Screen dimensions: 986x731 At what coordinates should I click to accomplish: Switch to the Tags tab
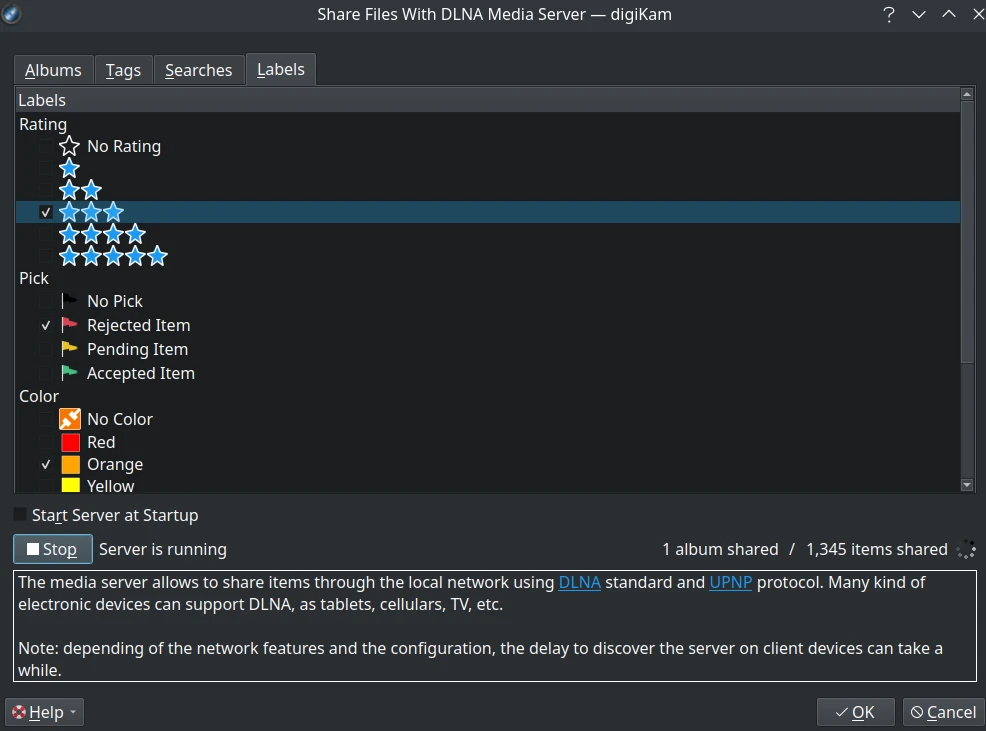[x=123, y=70]
